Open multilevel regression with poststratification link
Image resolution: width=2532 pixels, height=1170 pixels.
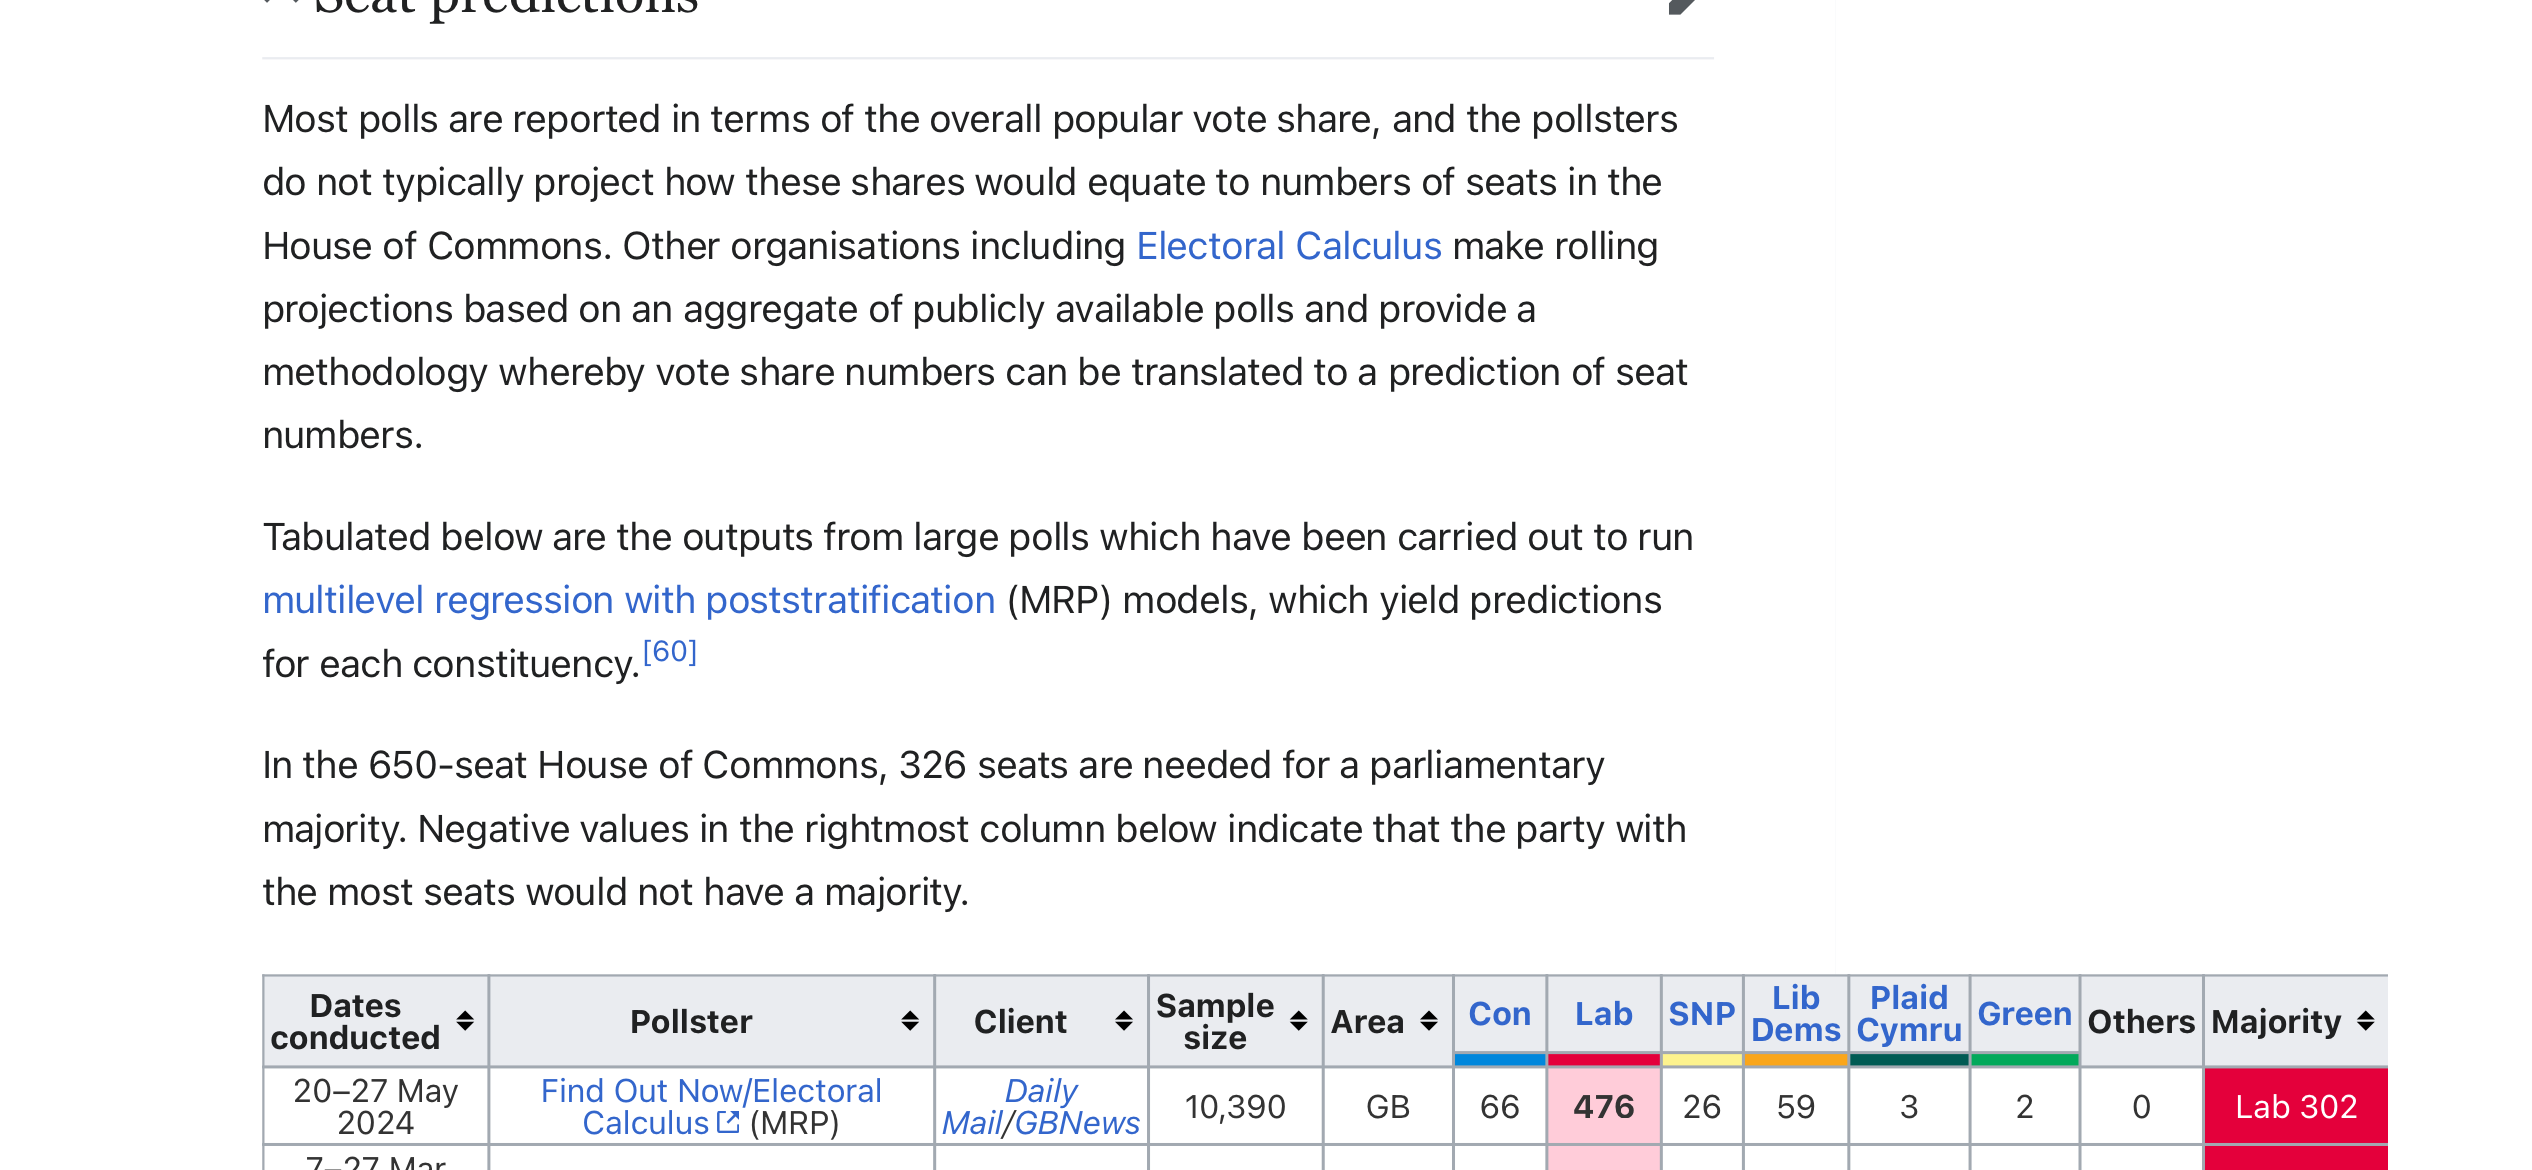(x=629, y=600)
